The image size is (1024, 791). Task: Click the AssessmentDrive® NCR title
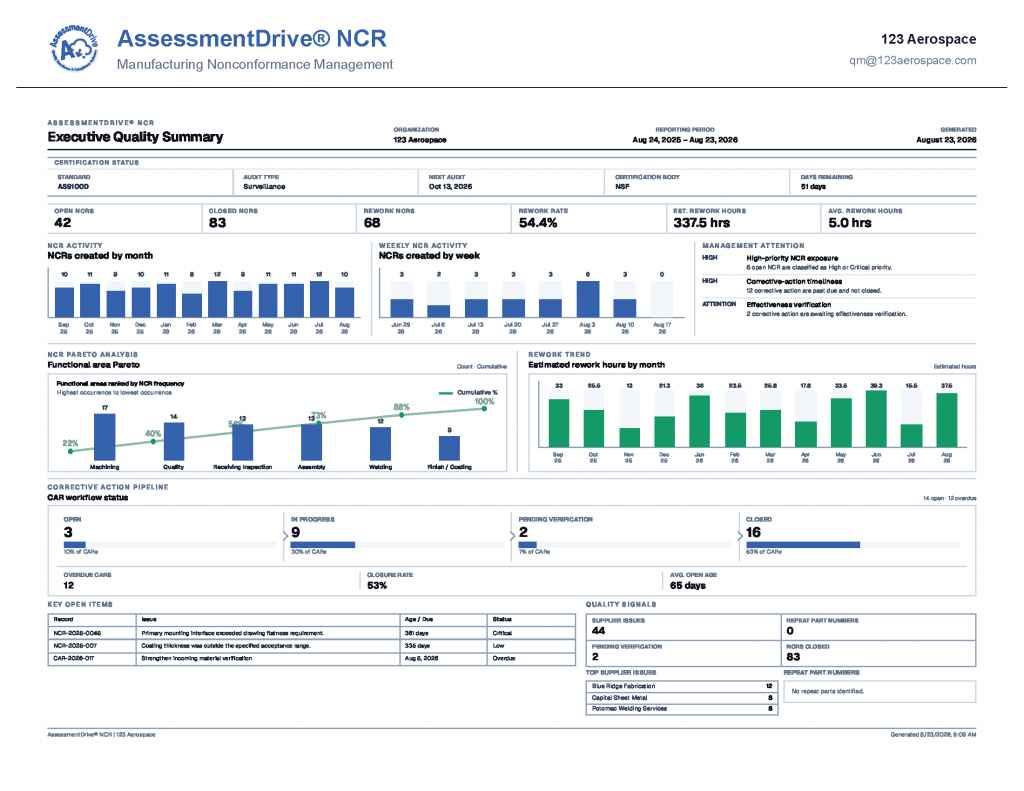[x=251, y=39]
